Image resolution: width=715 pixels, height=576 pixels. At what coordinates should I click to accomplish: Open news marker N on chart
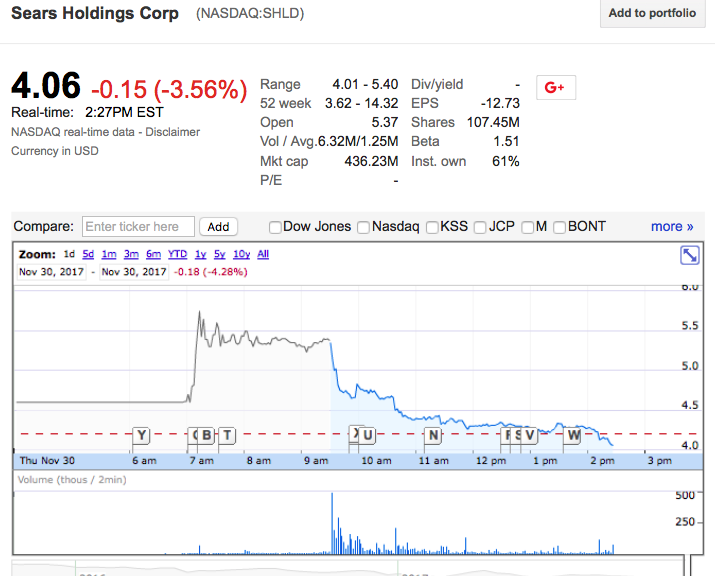pyautogui.click(x=433, y=436)
